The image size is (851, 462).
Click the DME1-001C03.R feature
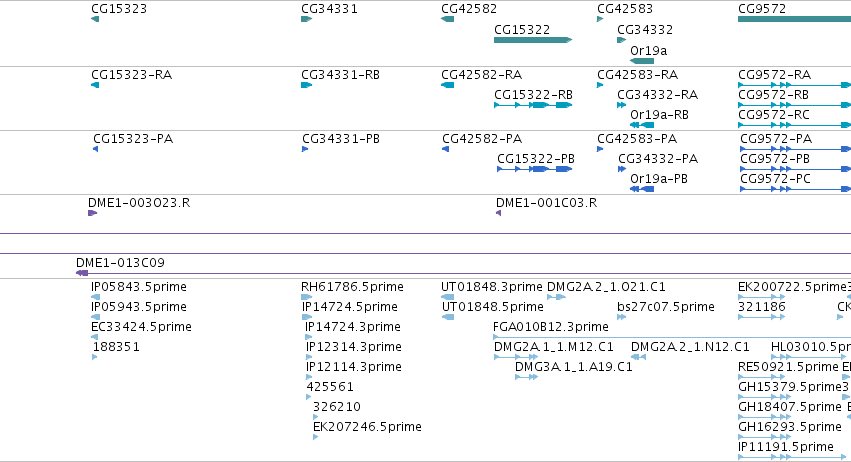[x=546, y=203]
